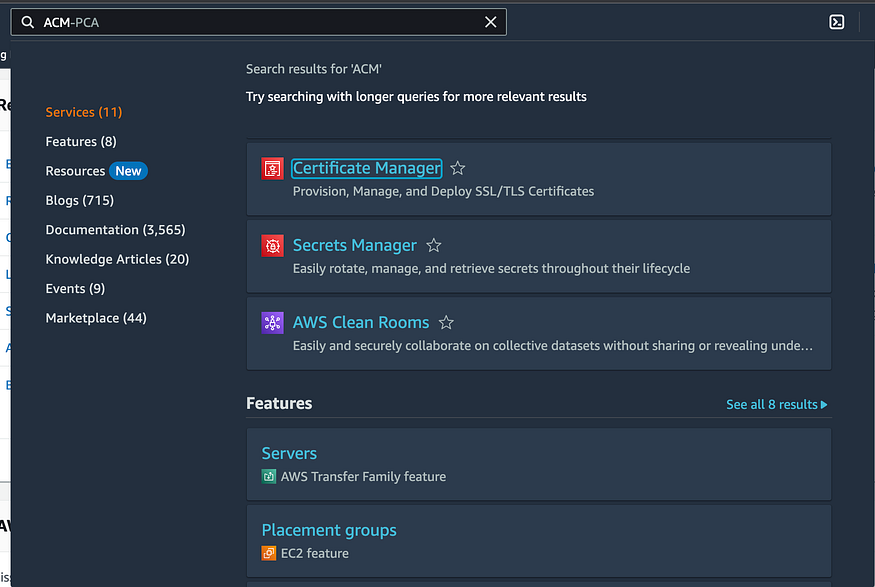Clear the search box with X
Viewport: 875px width, 587px height.
coord(491,22)
